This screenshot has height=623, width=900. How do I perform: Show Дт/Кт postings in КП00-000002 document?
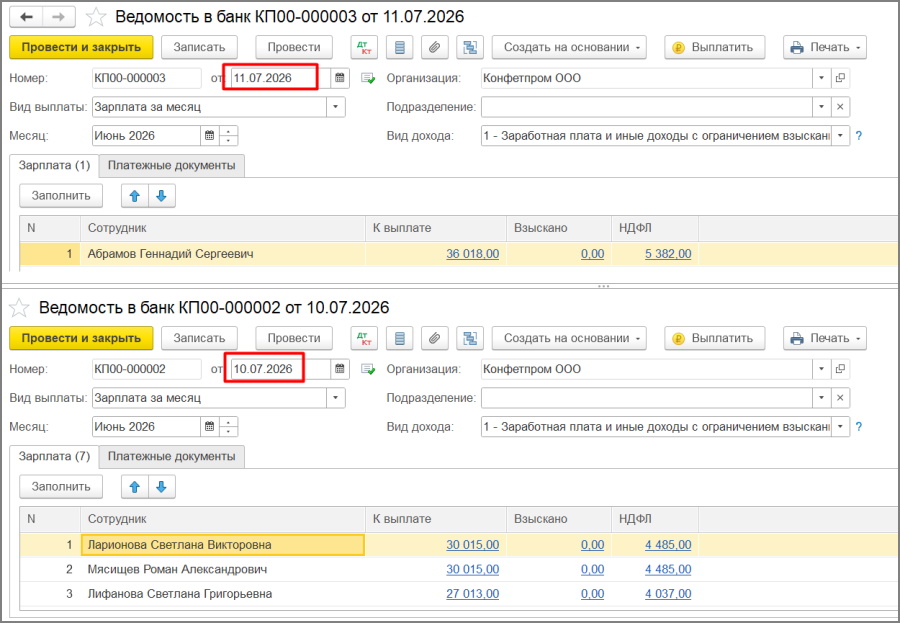(364, 338)
